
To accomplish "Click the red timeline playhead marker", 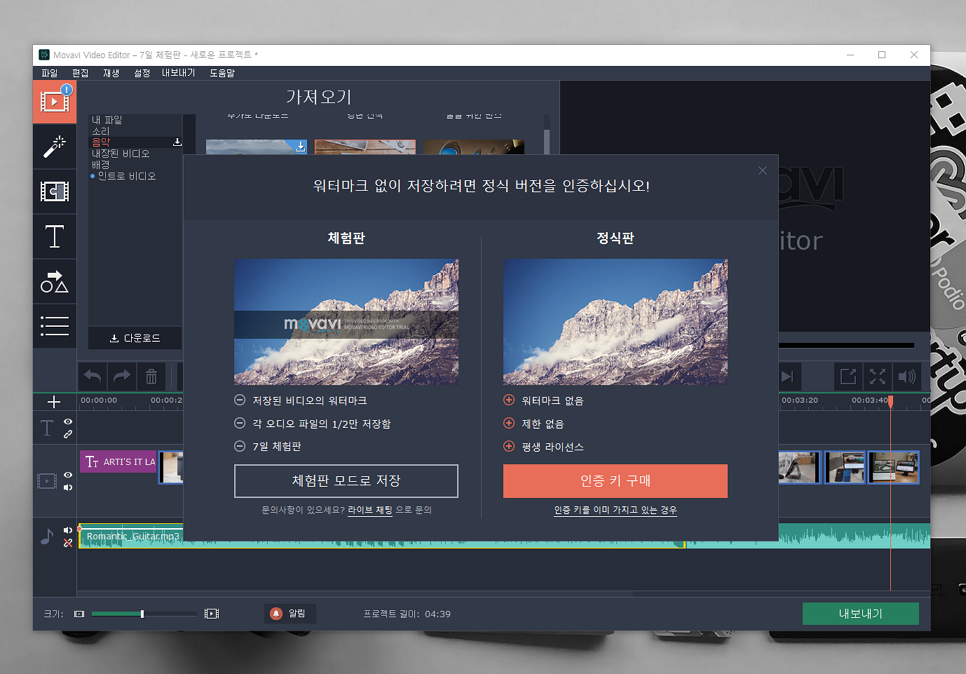I will (x=891, y=401).
